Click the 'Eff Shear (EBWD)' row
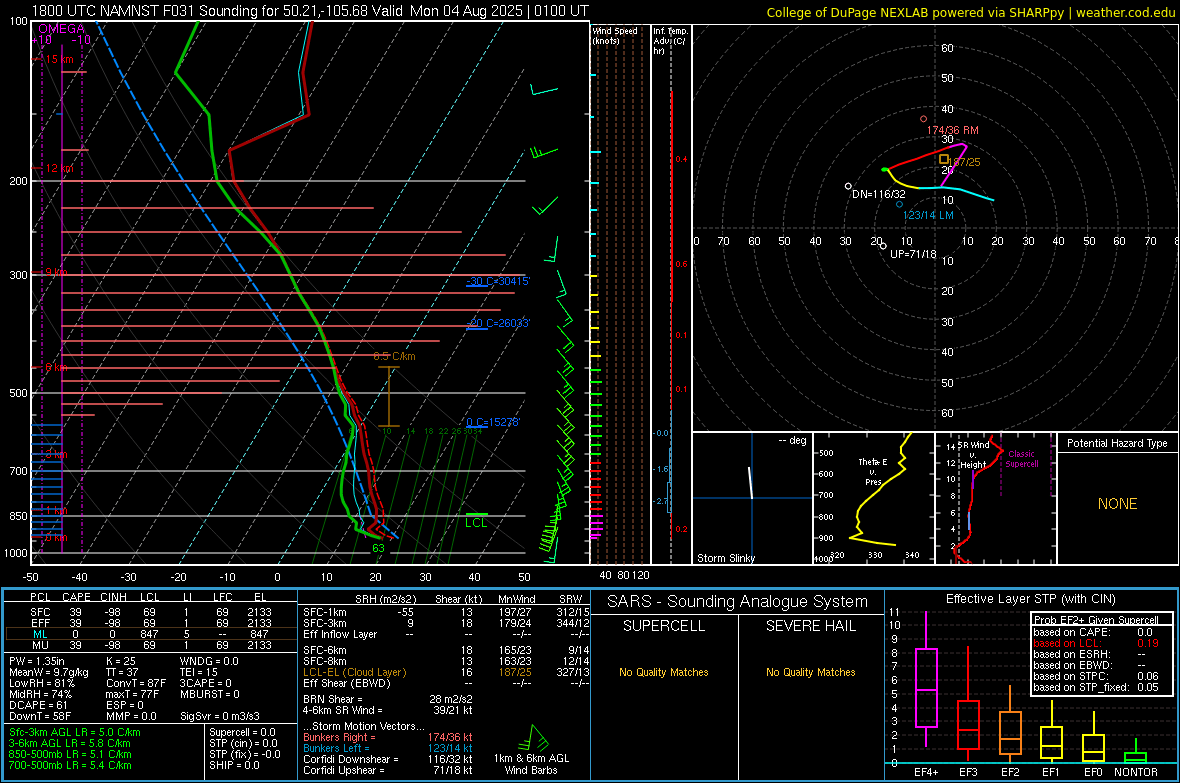 click(x=446, y=683)
